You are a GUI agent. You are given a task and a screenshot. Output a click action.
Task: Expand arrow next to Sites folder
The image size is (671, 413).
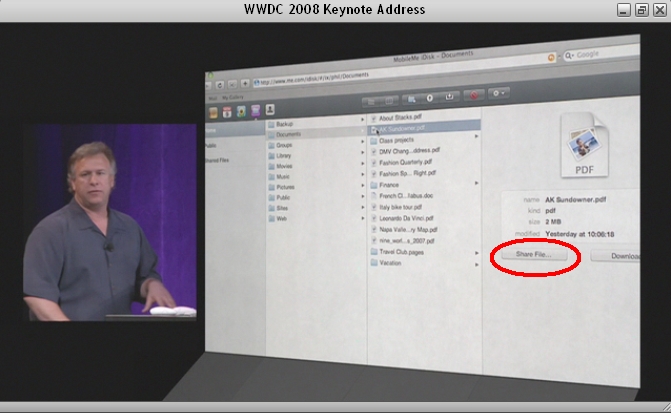coord(362,207)
